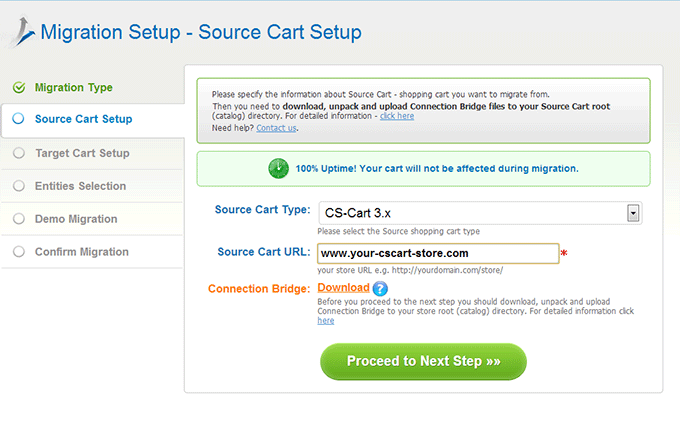
Task: Click the Migration Setup page heading
Action: [201, 33]
